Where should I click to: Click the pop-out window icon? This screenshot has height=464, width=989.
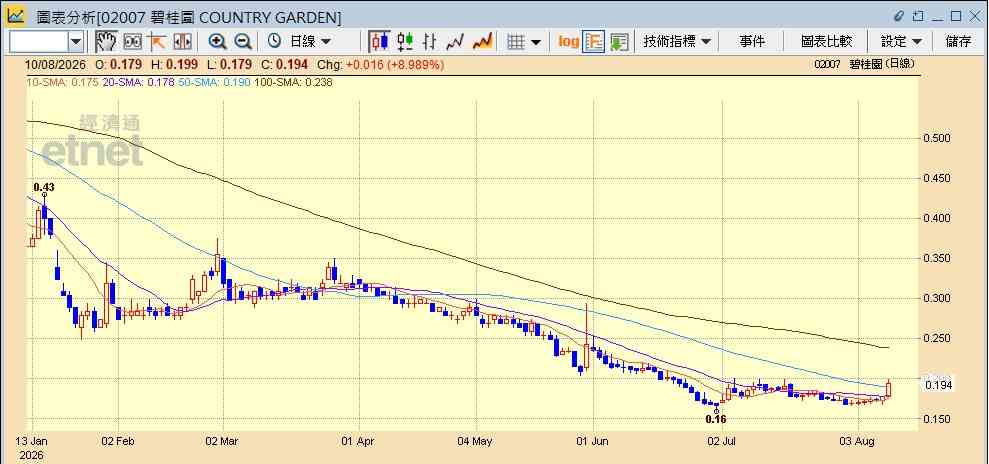coord(918,16)
